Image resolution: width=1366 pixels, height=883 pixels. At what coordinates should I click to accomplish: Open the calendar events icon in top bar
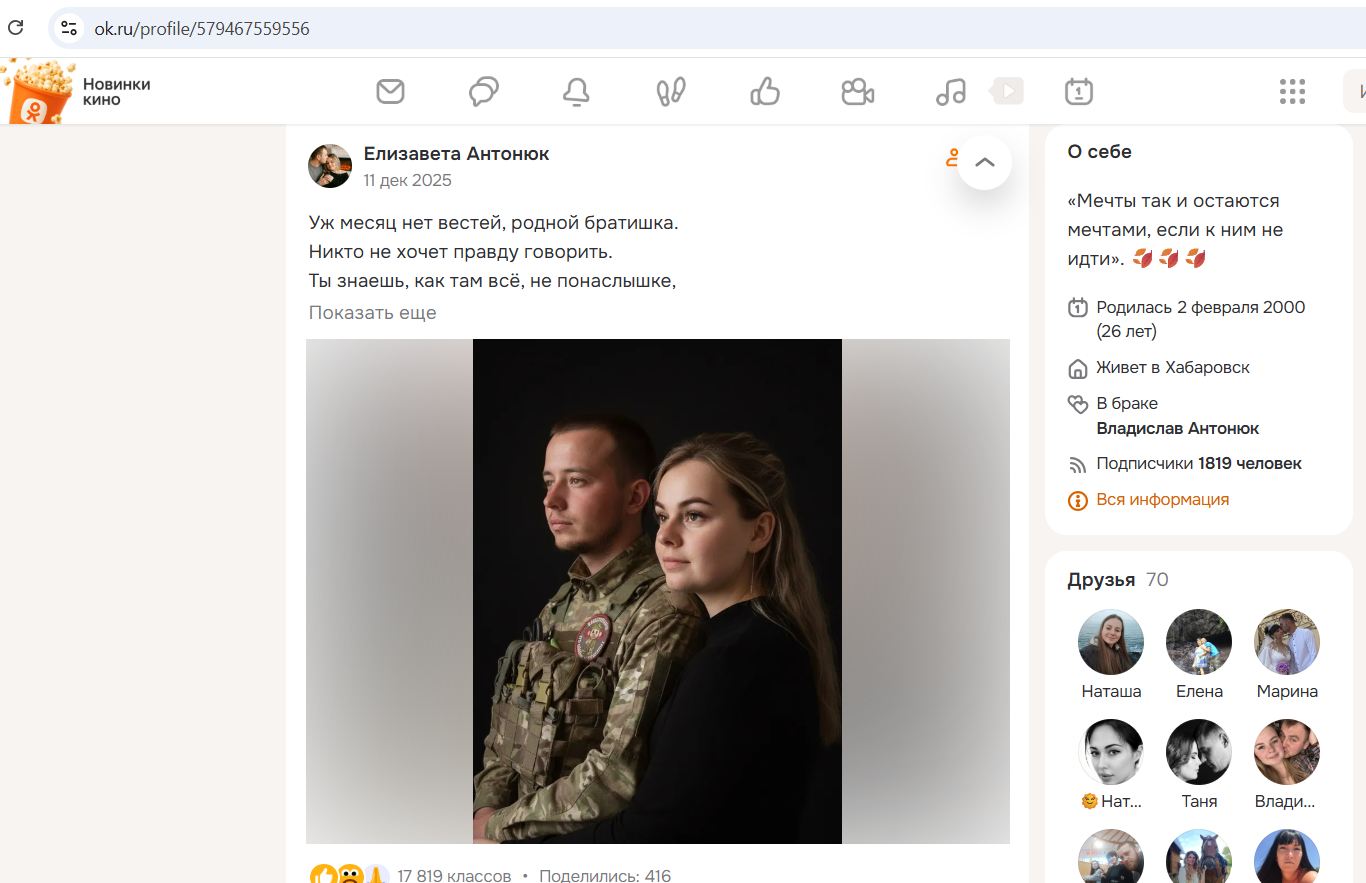(x=1078, y=92)
